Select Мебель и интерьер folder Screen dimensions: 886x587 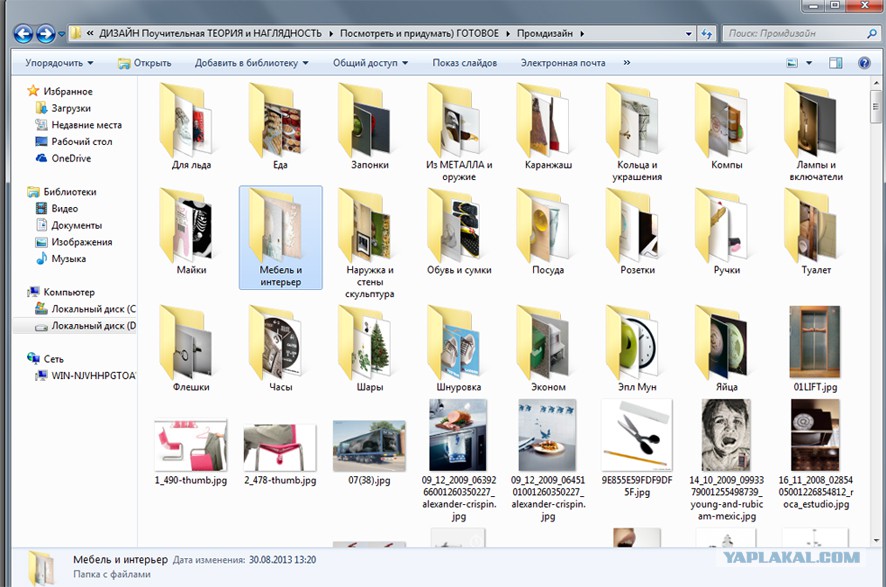[x=281, y=237]
